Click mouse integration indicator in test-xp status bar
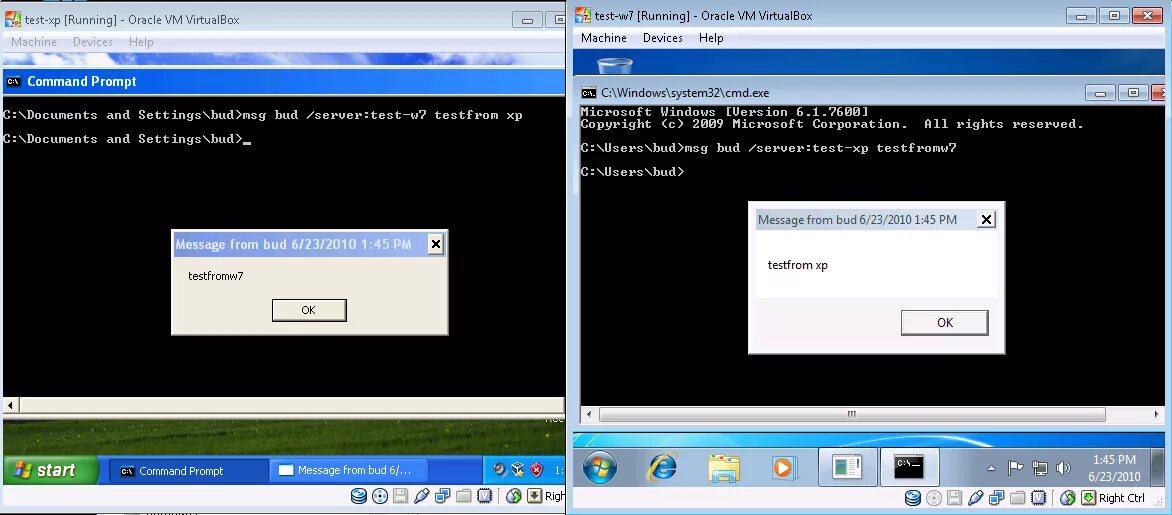Screen dimensions: 1172x515 coord(513,496)
